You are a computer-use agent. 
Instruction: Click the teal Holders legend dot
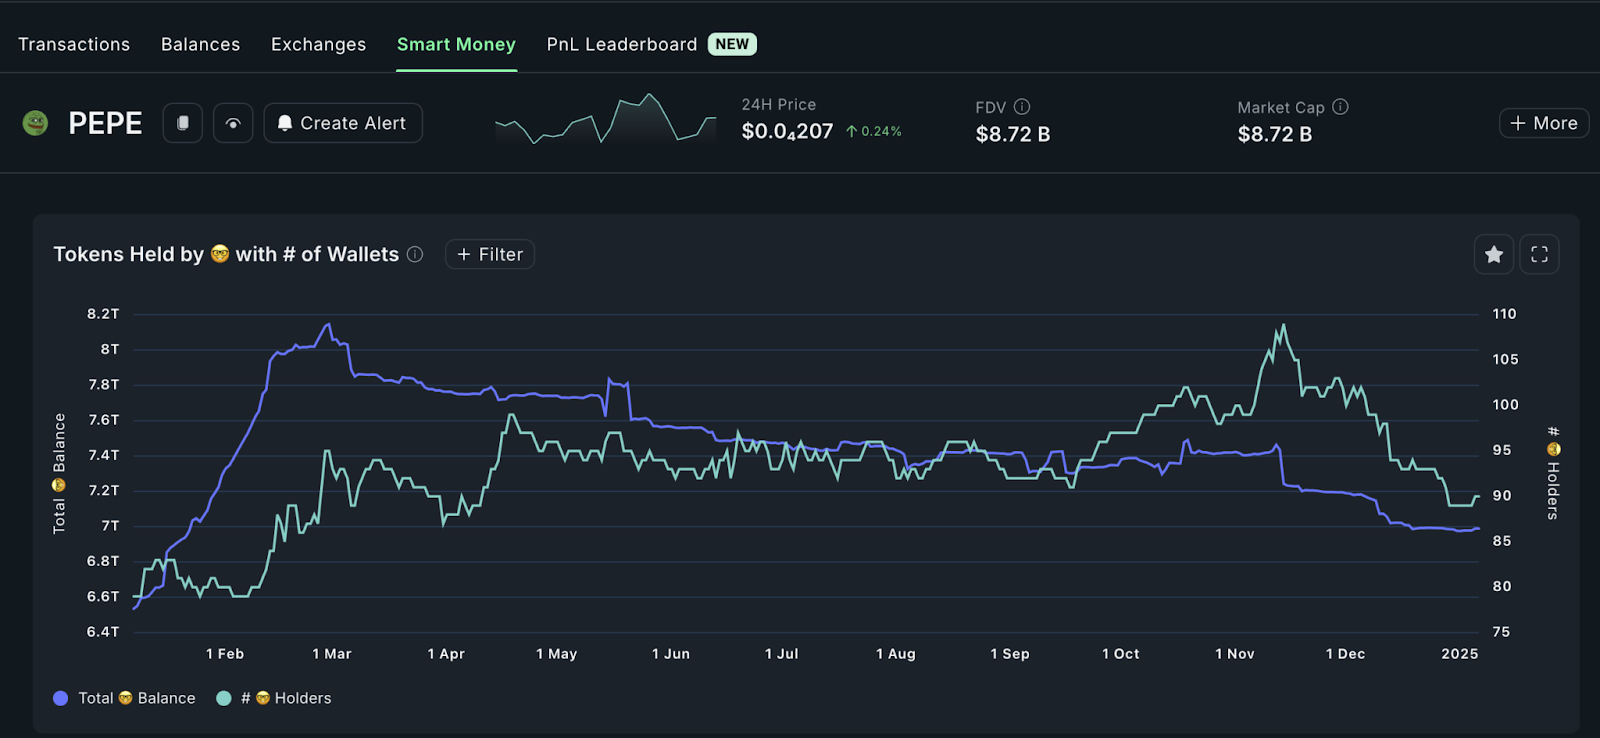(224, 698)
